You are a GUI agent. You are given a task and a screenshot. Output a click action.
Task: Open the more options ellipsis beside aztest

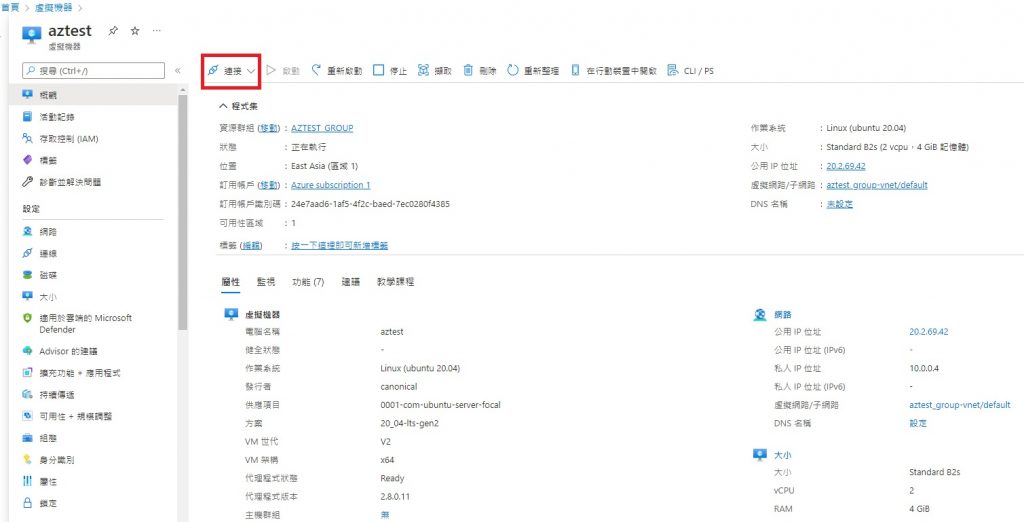[x=156, y=31]
